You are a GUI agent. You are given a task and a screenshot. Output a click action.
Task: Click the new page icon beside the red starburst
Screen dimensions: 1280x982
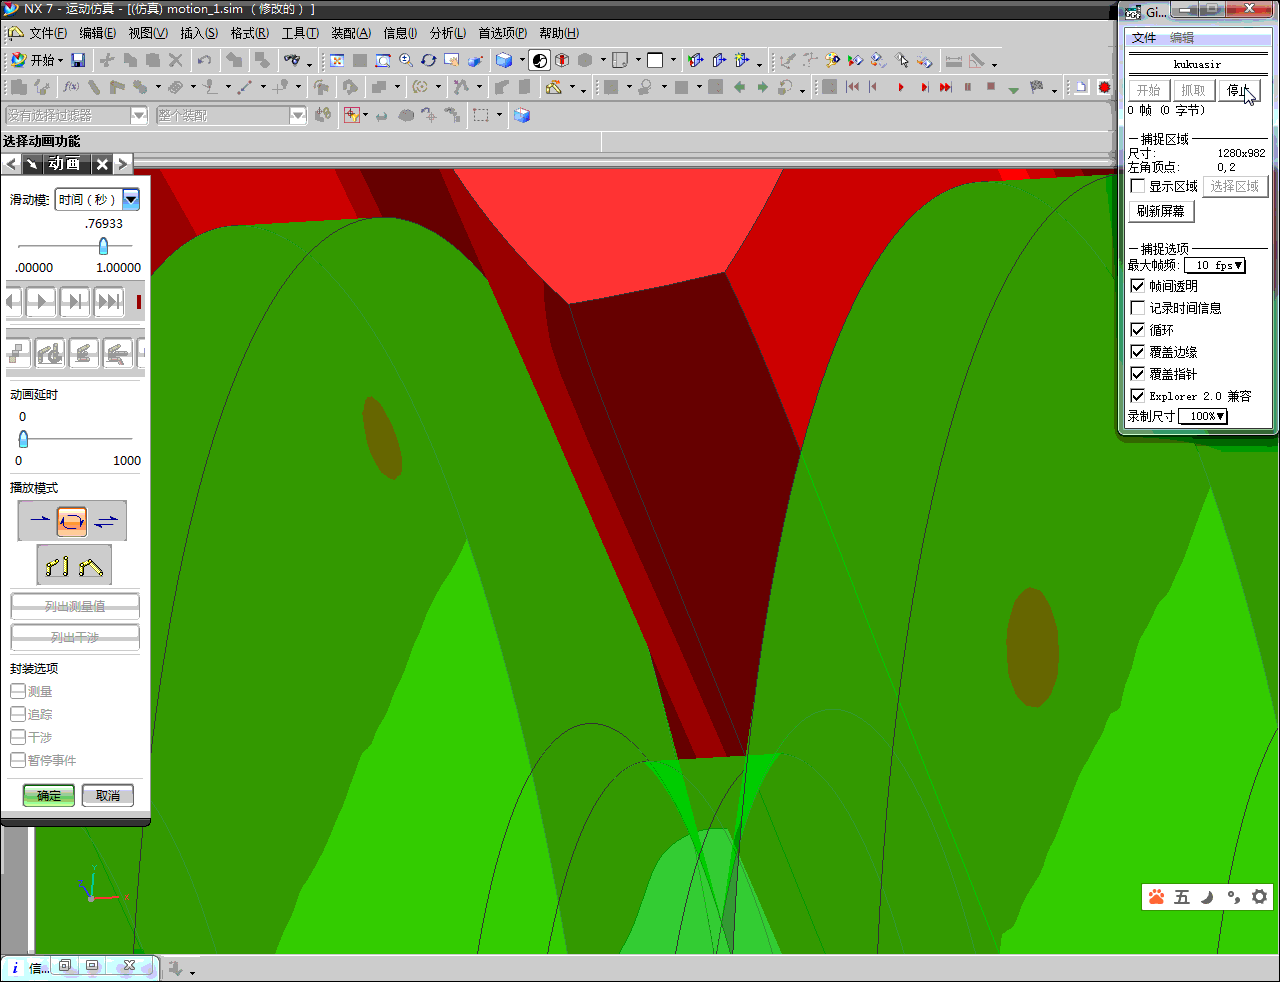1081,87
